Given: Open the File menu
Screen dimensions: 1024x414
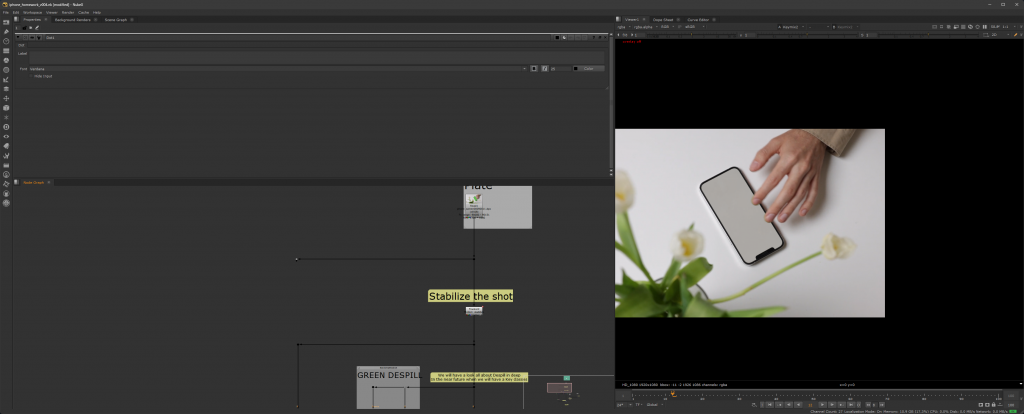Looking at the screenshot, I should [5, 12].
